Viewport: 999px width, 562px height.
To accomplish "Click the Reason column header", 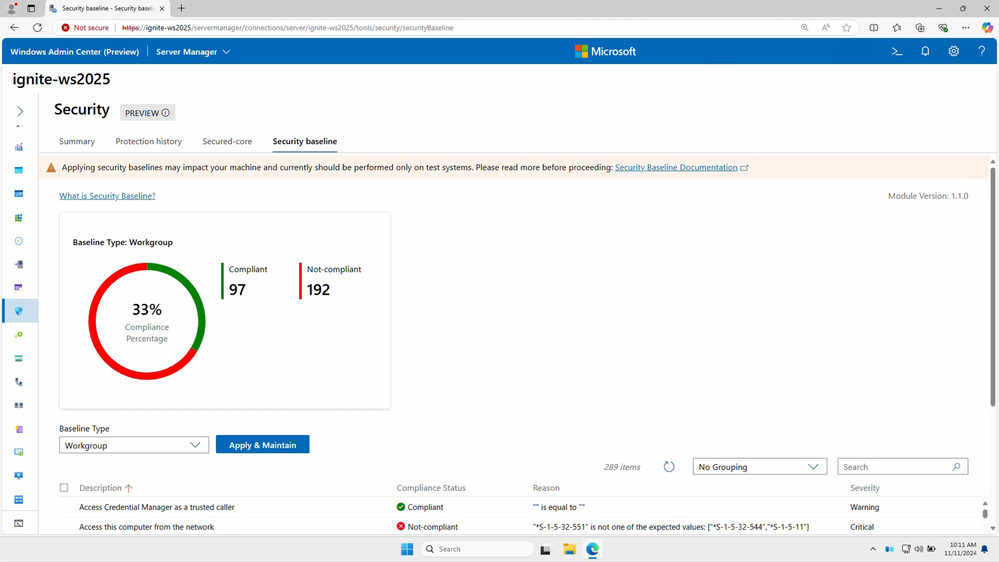I will [x=546, y=487].
